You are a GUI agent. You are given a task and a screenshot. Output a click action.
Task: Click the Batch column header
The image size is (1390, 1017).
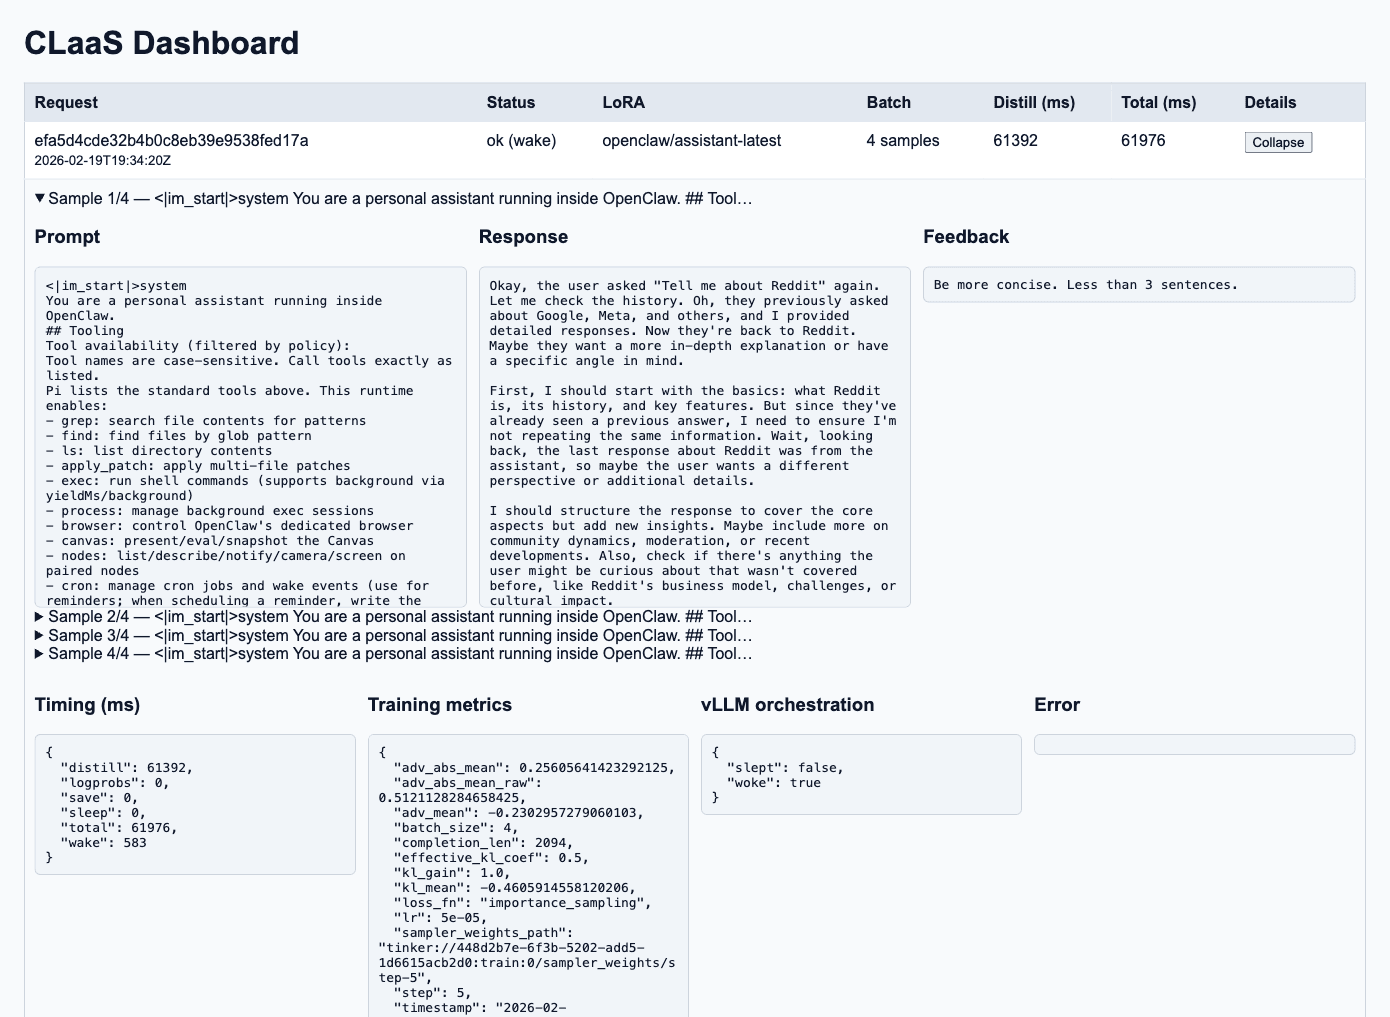click(x=888, y=102)
